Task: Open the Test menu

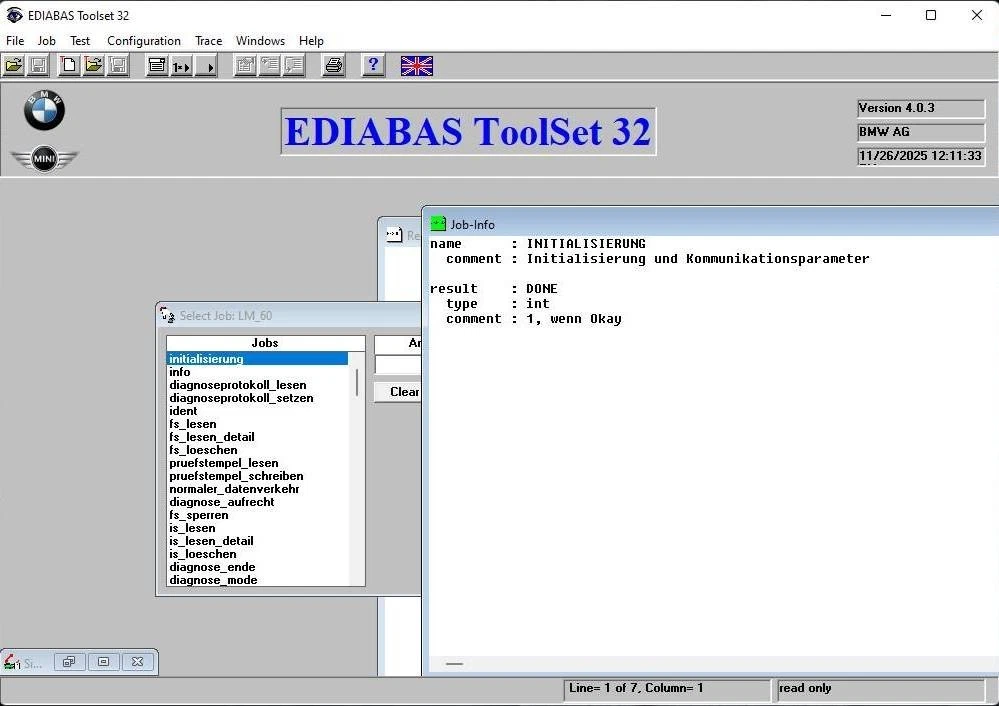Action: [x=80, y=41]
